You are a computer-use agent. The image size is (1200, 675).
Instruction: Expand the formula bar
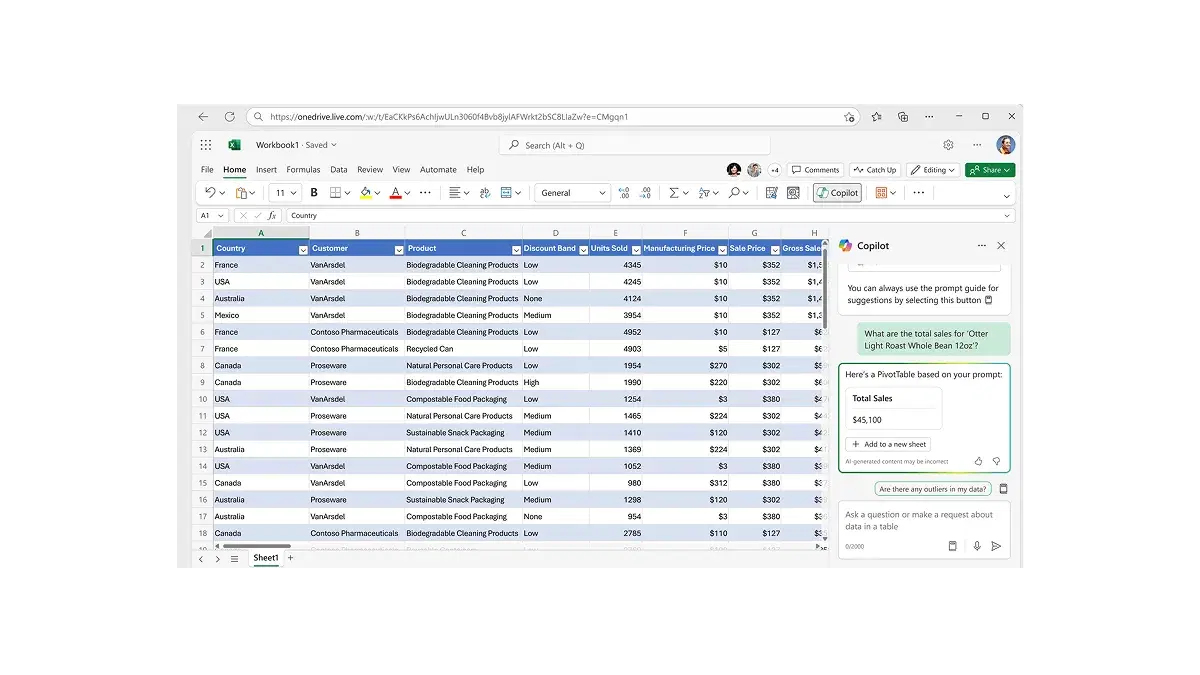pyautogui.click(x=1007, y=215)
